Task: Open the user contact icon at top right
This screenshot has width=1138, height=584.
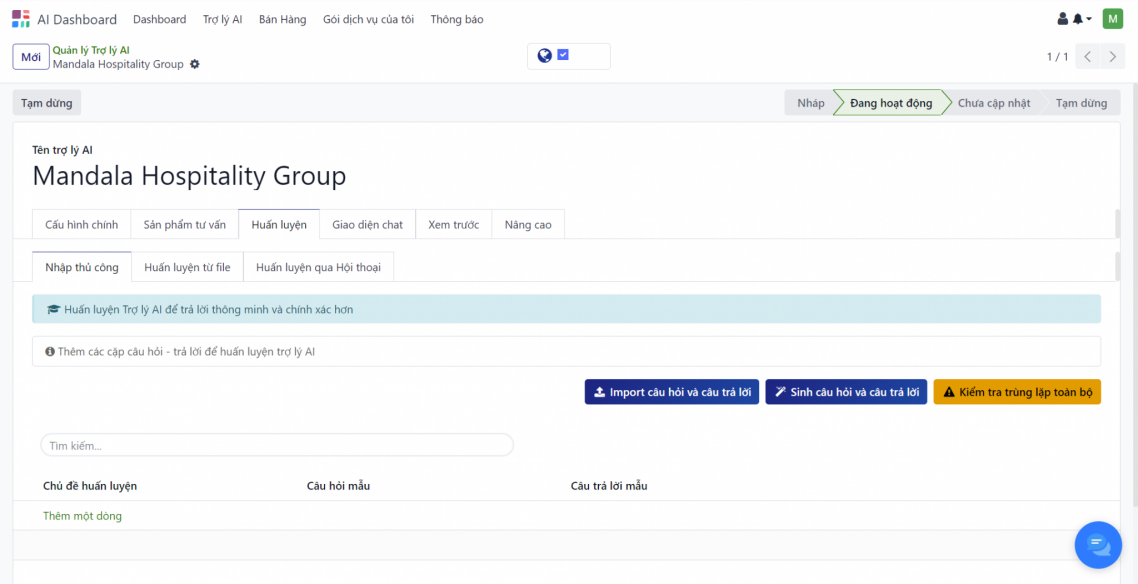Action: (x=1063, y=19)
